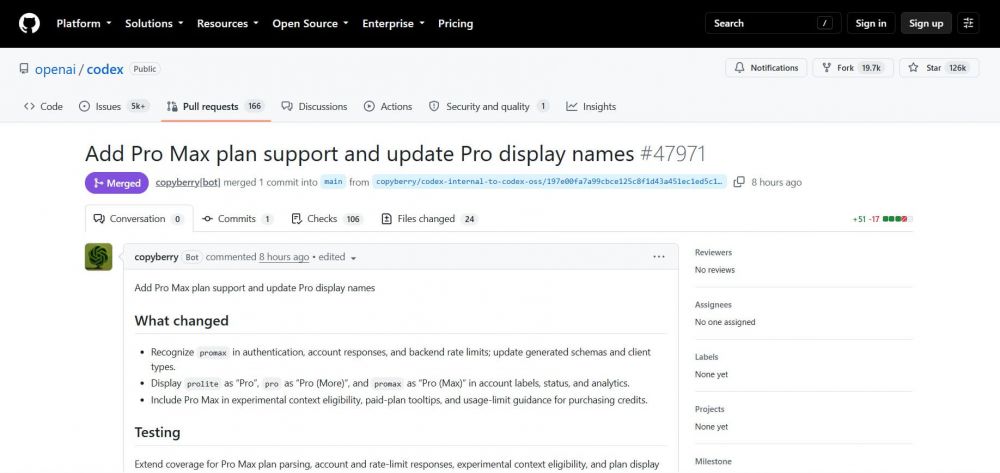Select the Commits tab
The width and height of the screenshot is (1000, 473).
point(237,219)
